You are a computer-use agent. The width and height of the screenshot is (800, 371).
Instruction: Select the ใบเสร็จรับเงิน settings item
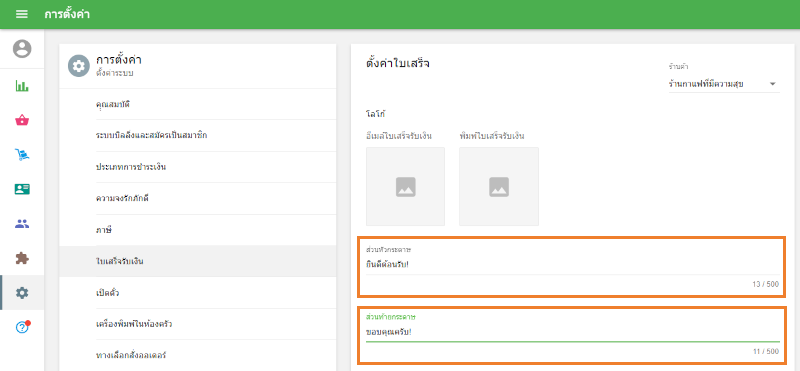(197, 261)
